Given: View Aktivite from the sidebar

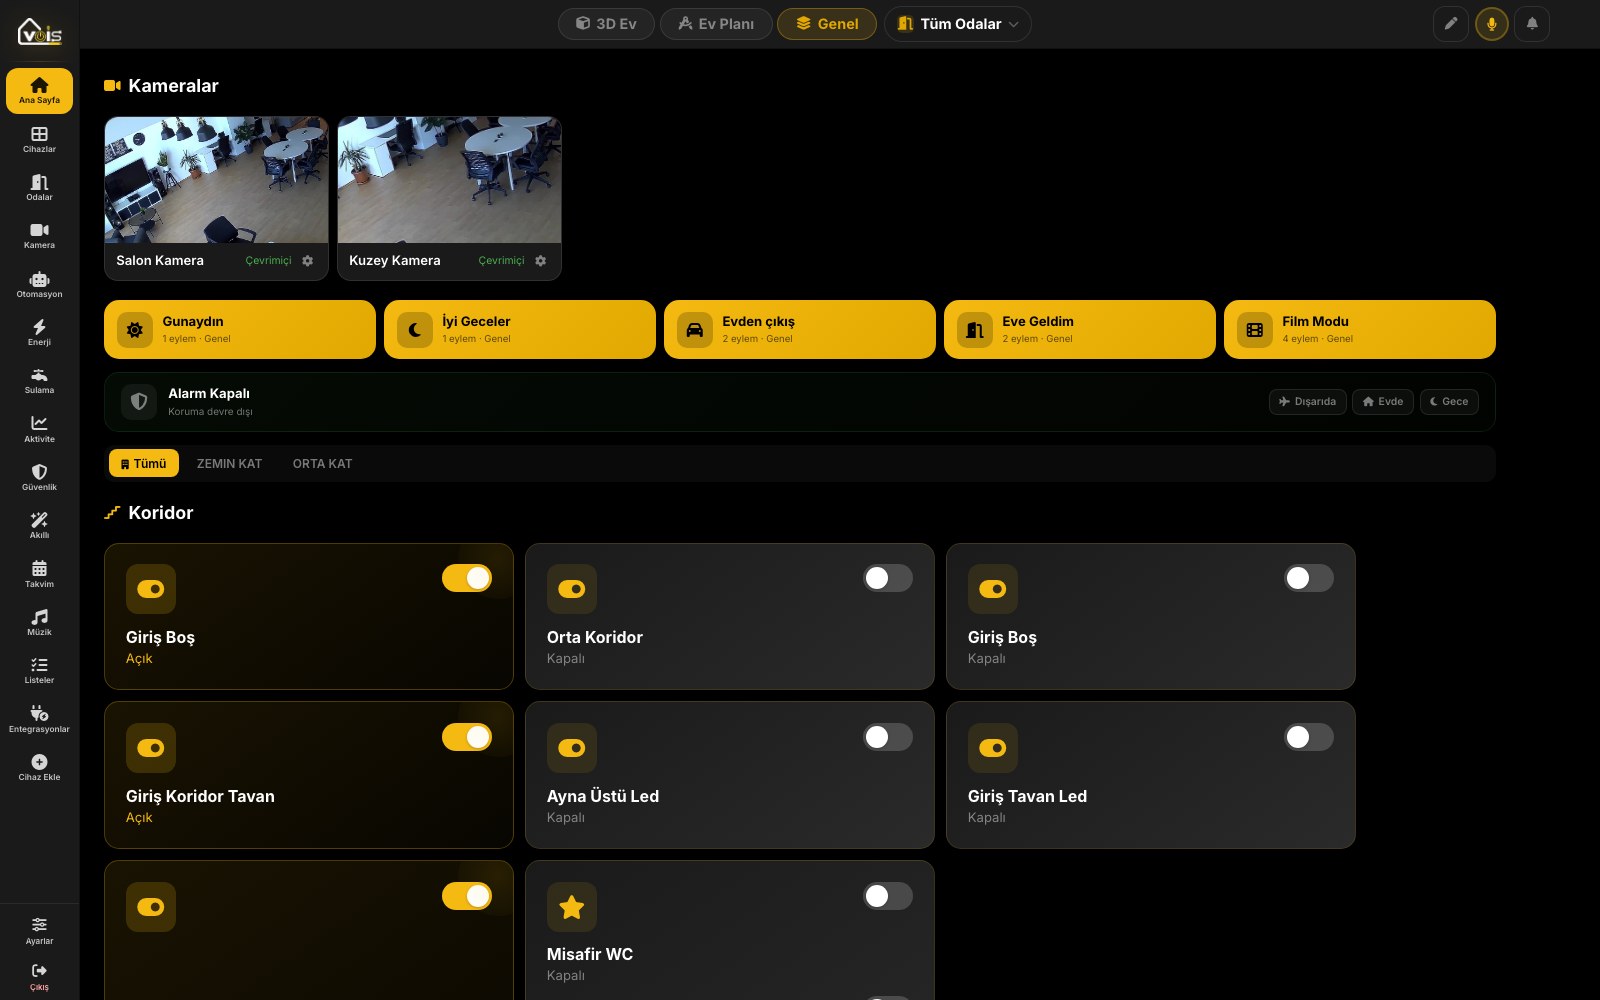Looking at the screenshot, I should click(39, 429).
